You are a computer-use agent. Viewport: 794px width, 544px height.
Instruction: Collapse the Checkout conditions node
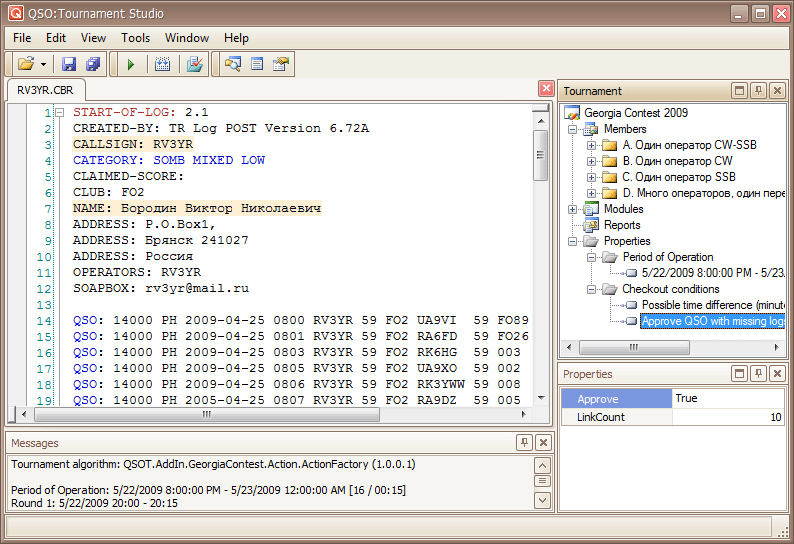point(592,289)
